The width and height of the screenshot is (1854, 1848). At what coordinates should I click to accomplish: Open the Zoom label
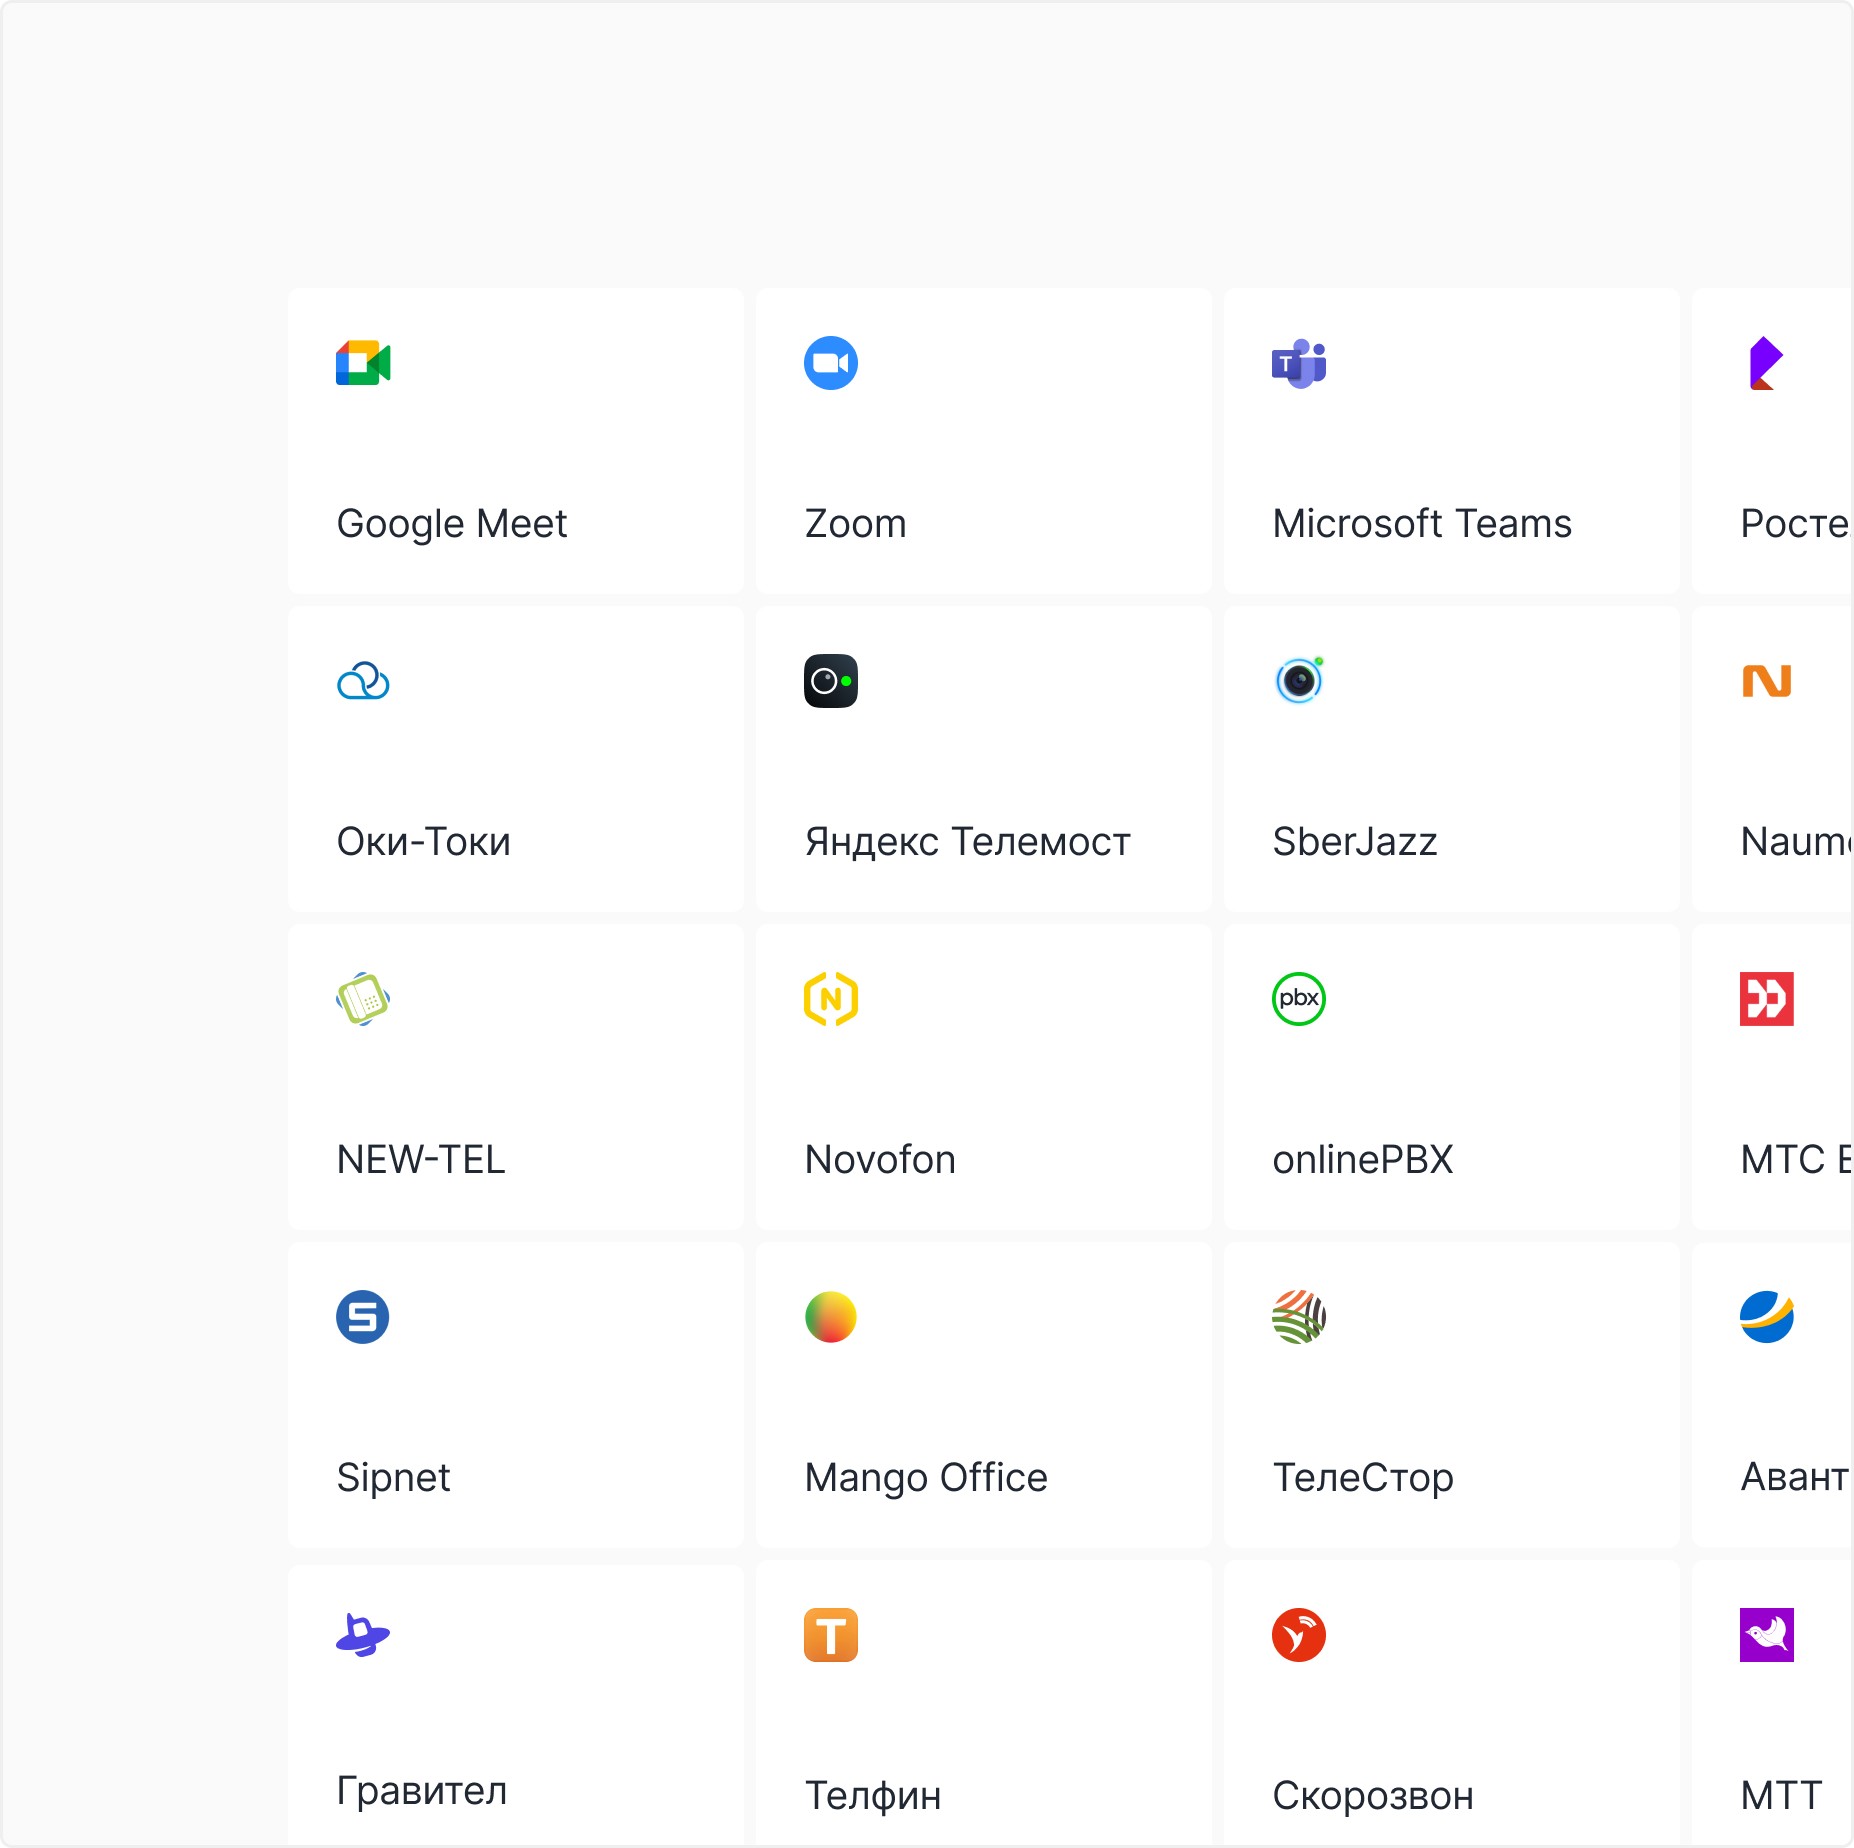(x=856, y=524)
